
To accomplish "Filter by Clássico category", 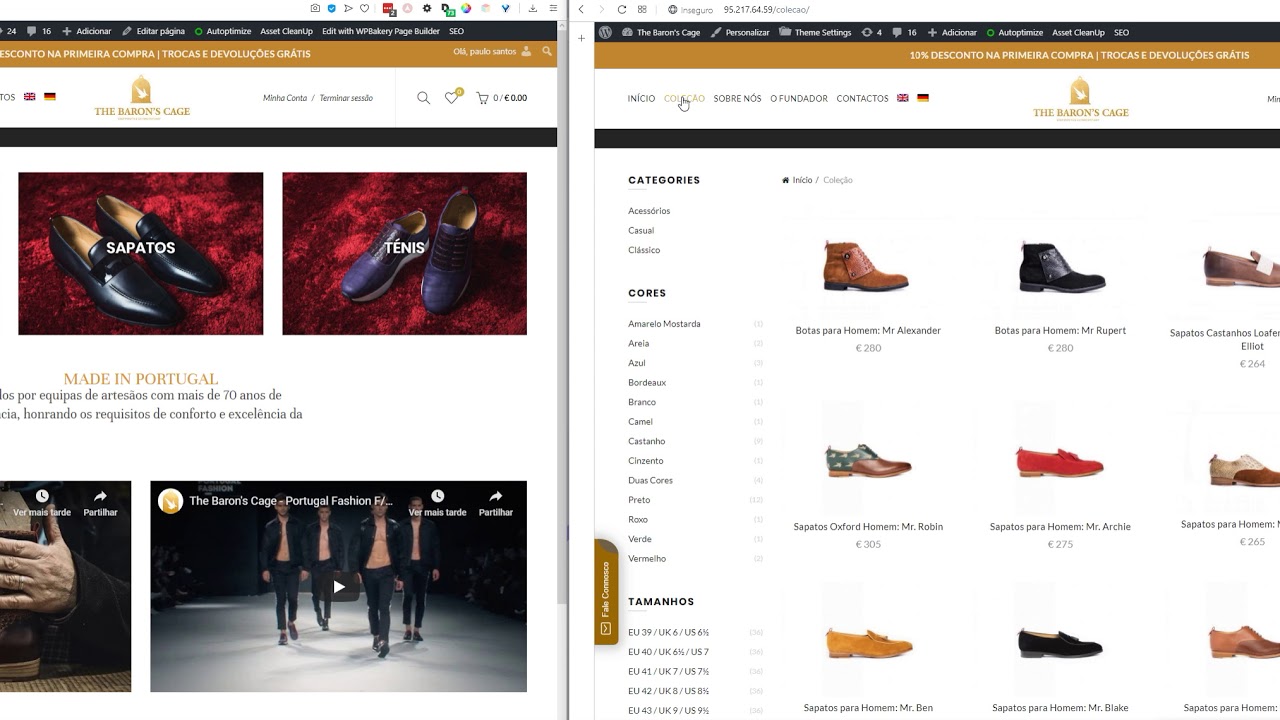I will click(644, 250).
